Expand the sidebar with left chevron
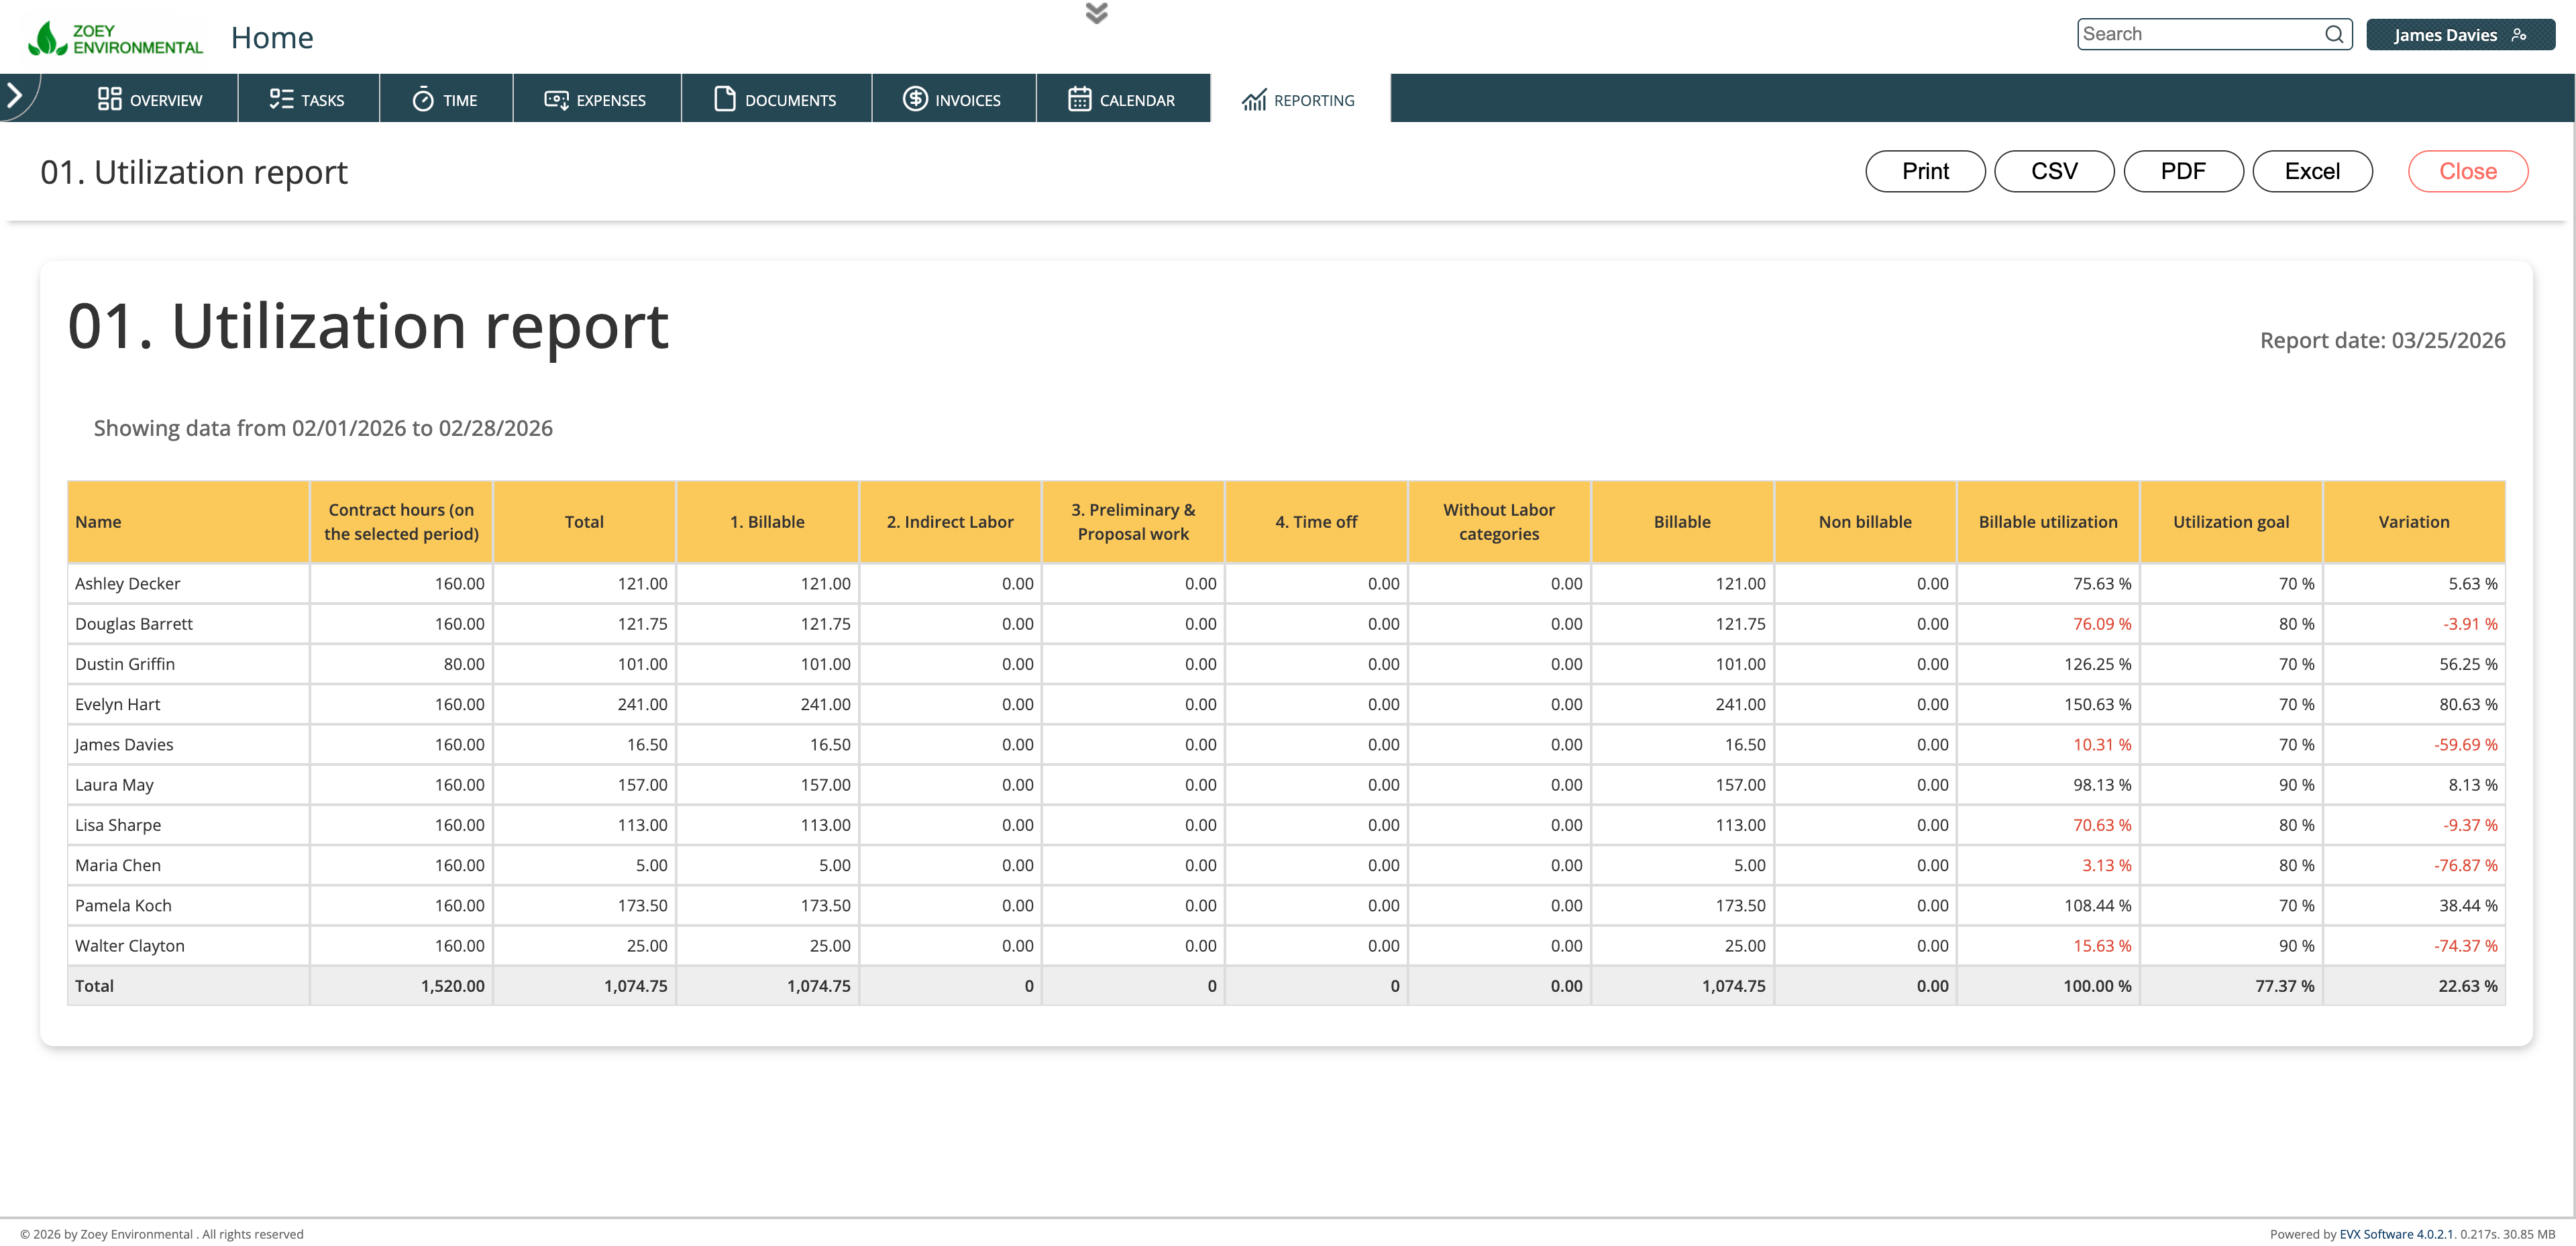The width and height of the screenshot is (2576, 1246). click(15, 96)
